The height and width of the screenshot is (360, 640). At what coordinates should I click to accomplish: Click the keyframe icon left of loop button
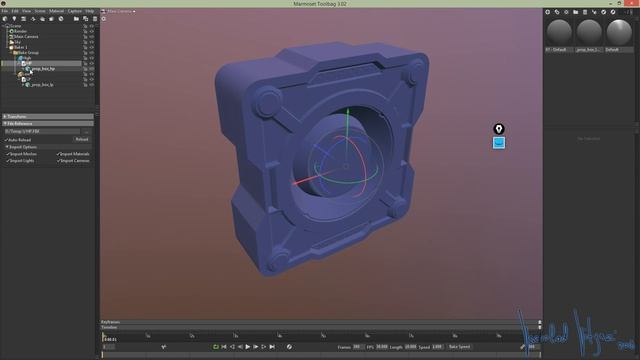(164, 347)
